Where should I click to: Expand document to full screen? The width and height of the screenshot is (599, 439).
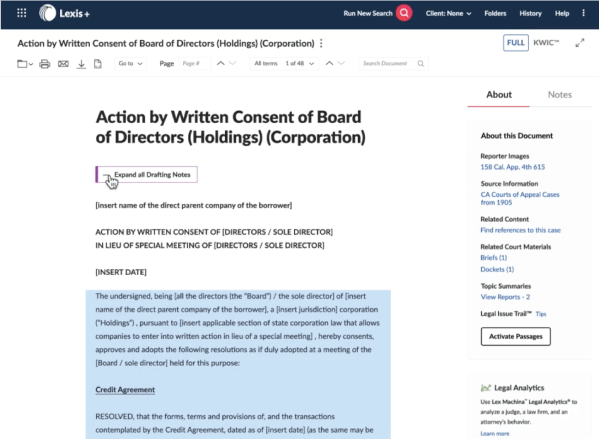click(580, 43)
